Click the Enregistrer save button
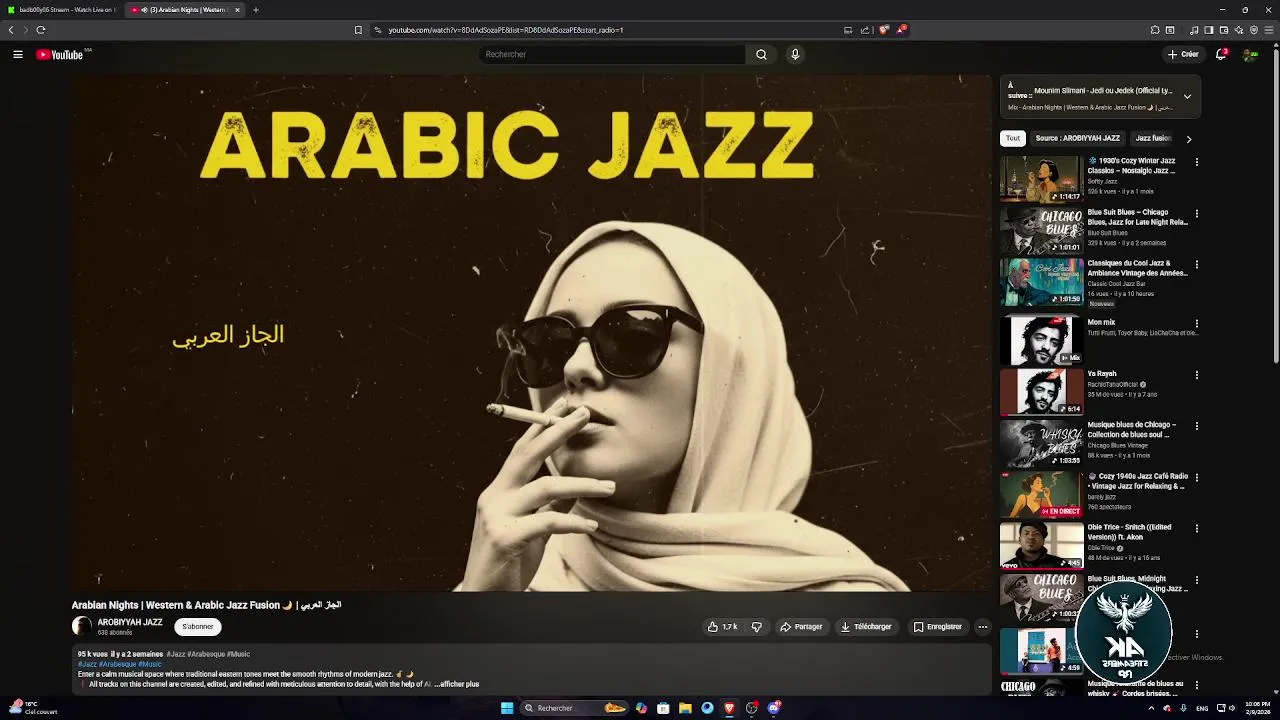 click(x=938, y=627)
